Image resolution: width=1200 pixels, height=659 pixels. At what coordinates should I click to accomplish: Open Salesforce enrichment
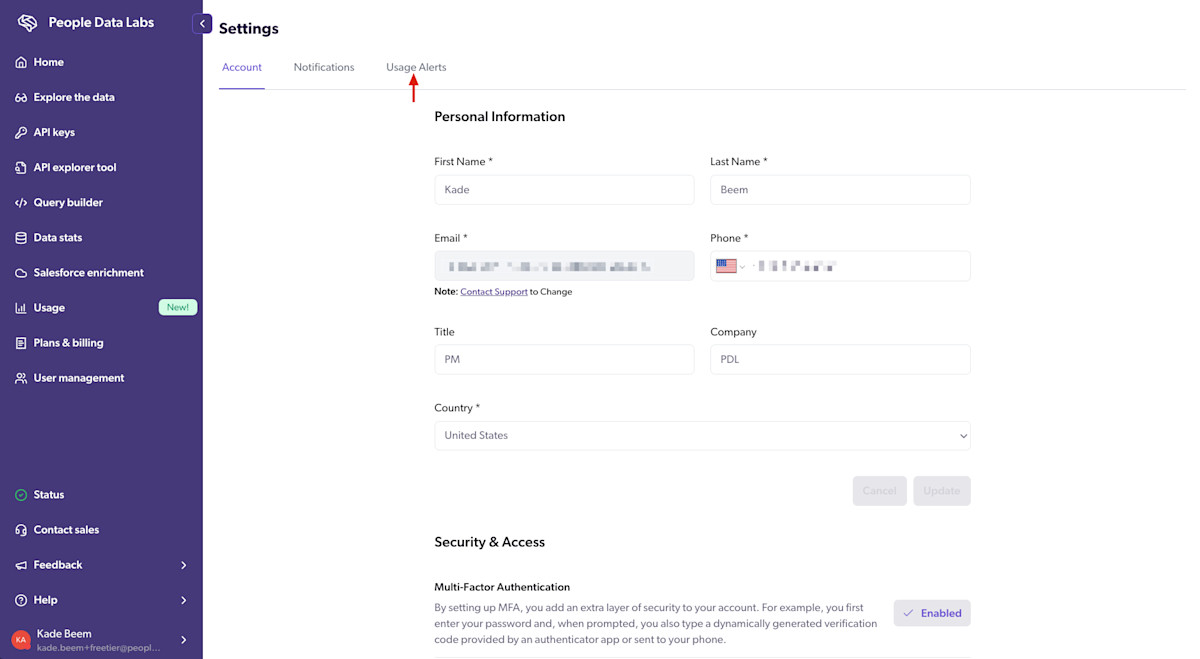click(88, 272)
